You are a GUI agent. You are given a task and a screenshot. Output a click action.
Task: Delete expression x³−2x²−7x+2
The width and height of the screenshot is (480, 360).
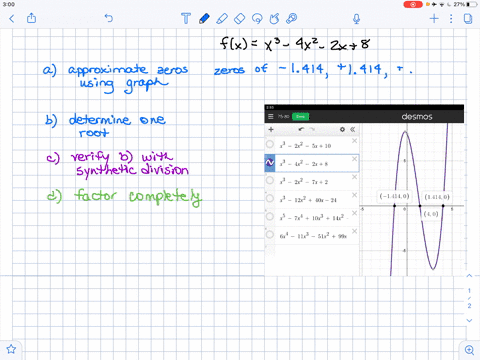click(x=354, y=177)
